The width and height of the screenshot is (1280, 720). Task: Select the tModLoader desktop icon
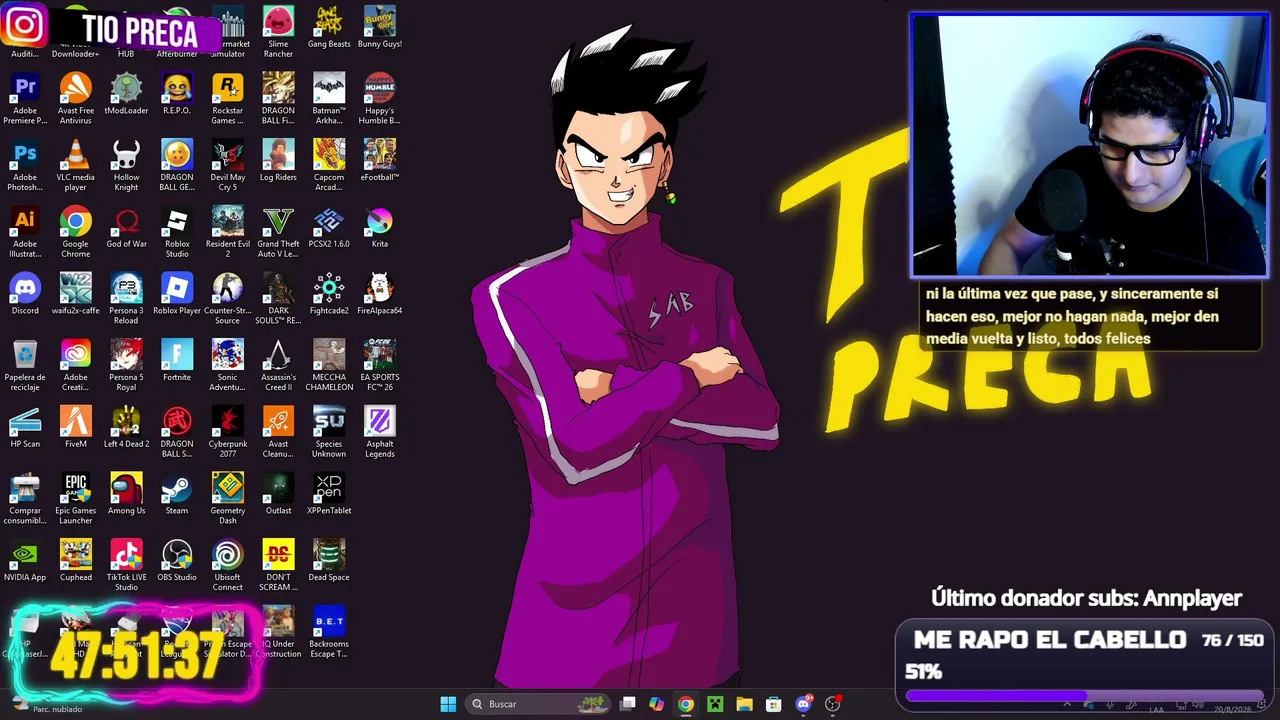(x=126, y=93)
